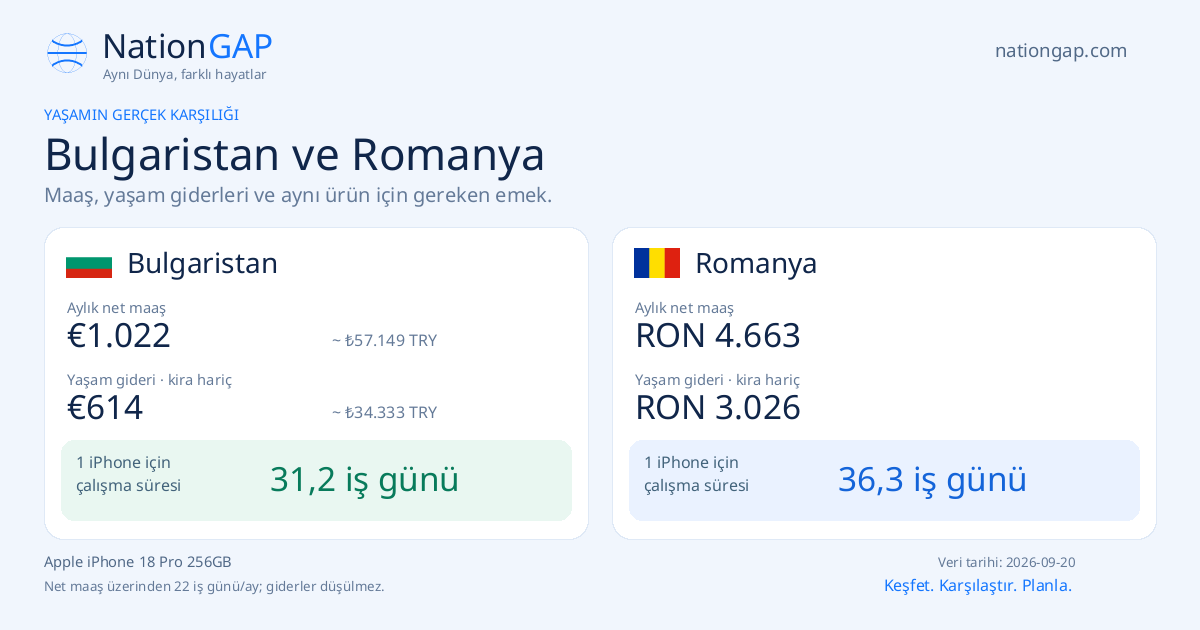
Task: Click the '31,2 iş günü' value
Action: (364, 480)
